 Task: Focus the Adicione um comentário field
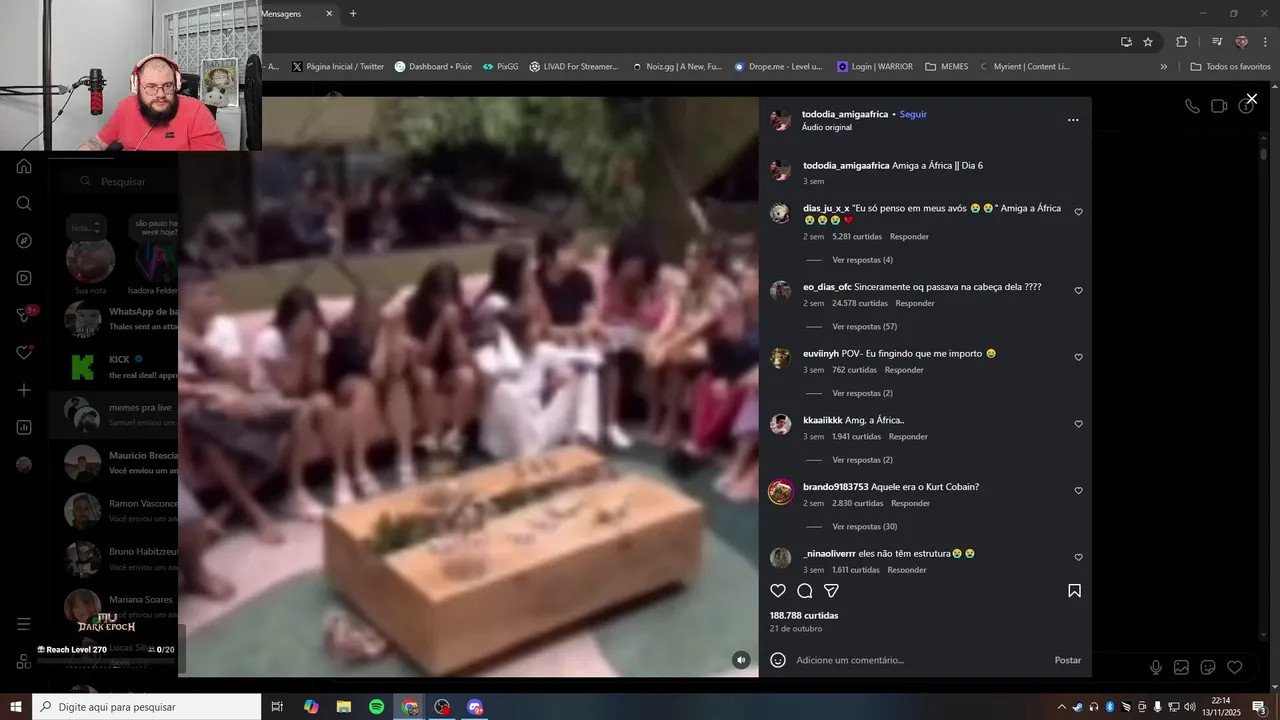tap(920, 660)
